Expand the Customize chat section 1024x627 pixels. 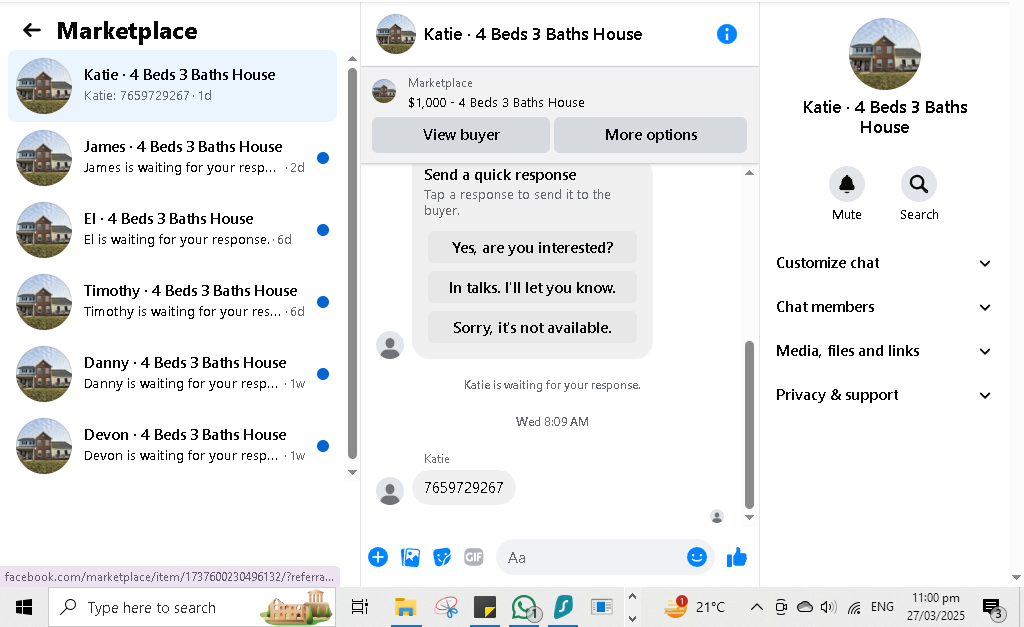coord(884,263)
